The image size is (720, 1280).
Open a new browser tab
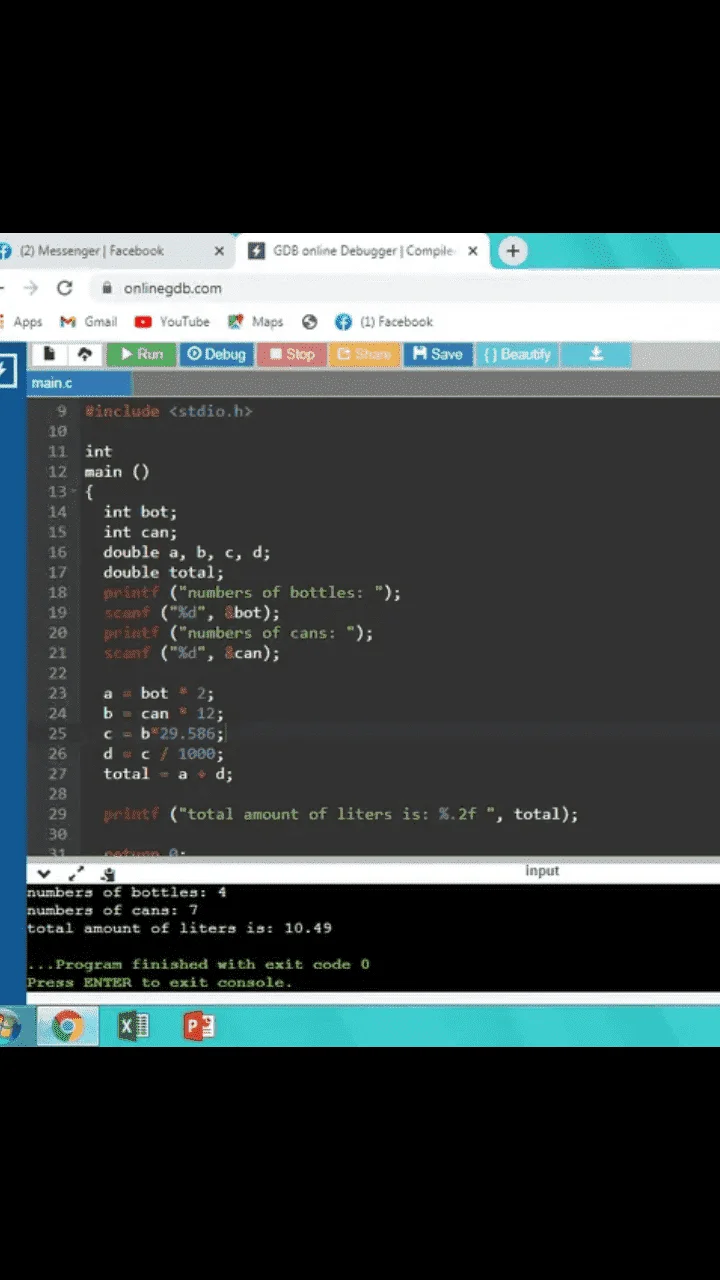513,251
